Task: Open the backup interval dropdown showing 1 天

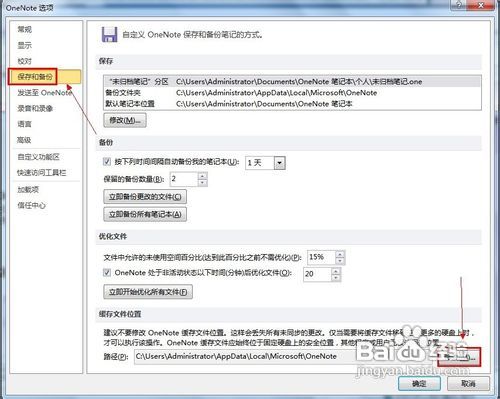Action: (279, 163)
